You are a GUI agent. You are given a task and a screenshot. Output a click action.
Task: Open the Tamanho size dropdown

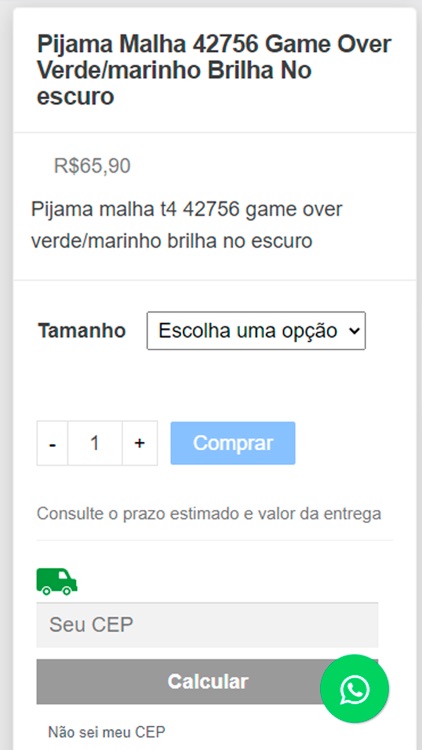pos(256,331)
